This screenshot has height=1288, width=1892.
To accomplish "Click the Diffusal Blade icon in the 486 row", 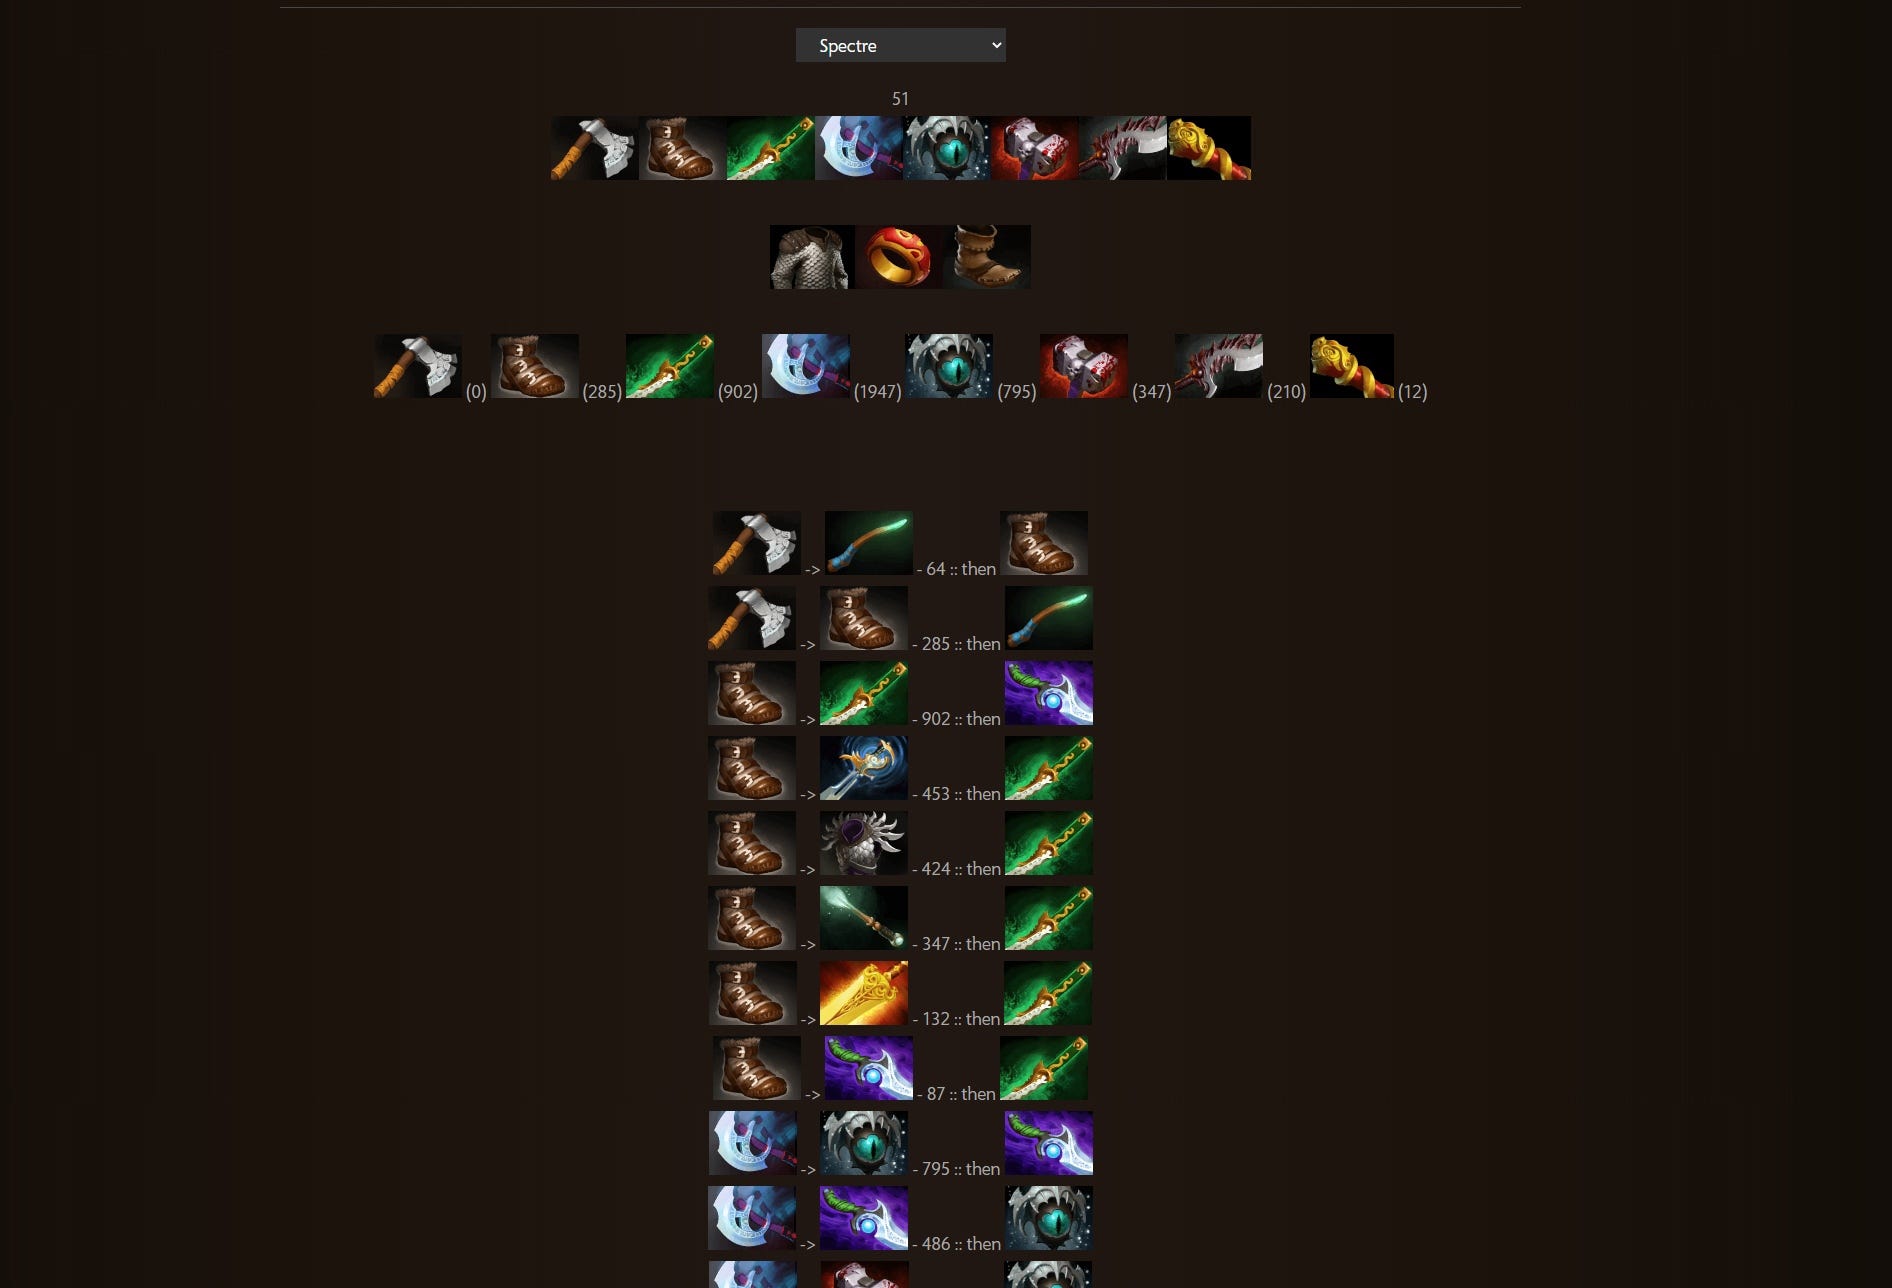I will (x=864, y=1218).
